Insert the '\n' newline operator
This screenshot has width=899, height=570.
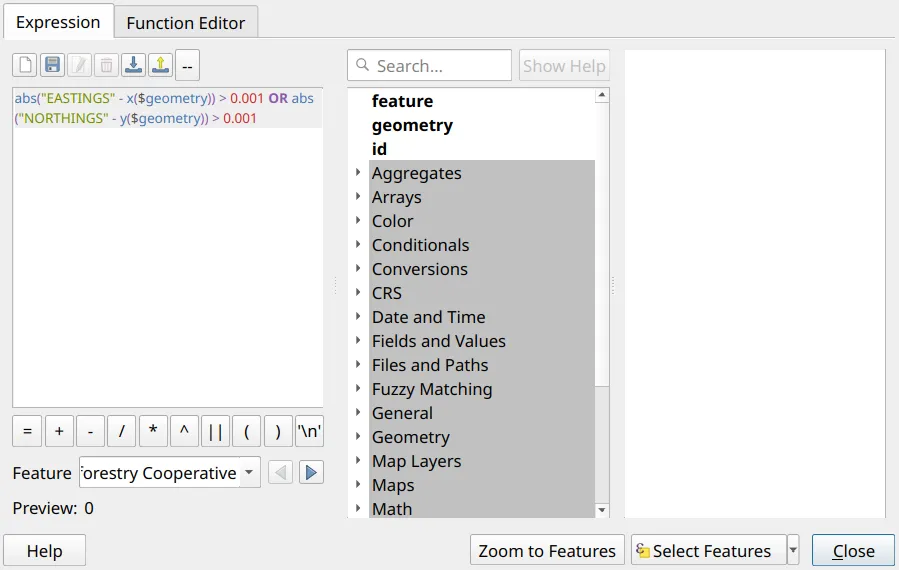click(x=310, y=431)
